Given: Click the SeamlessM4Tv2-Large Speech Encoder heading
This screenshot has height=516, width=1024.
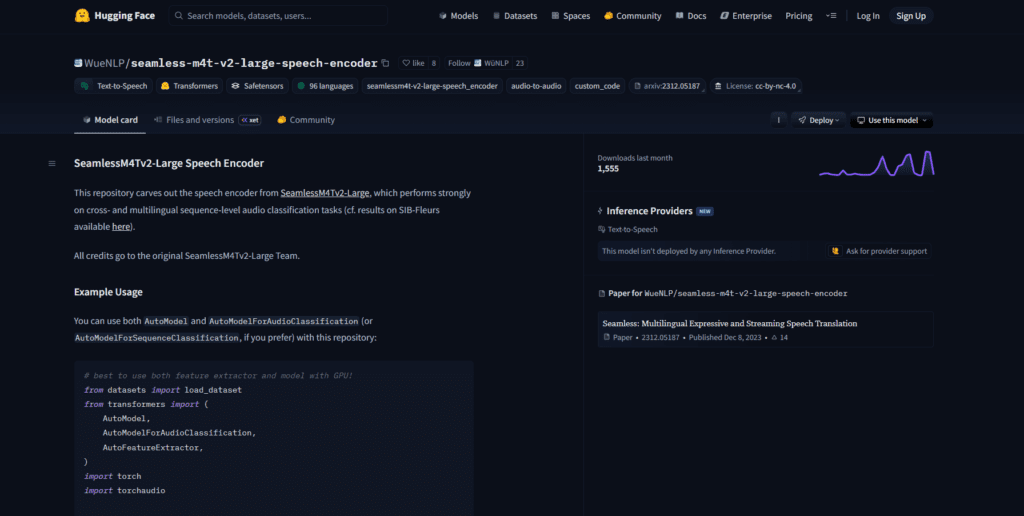Looking at the screenshot, I should (169, 163).
